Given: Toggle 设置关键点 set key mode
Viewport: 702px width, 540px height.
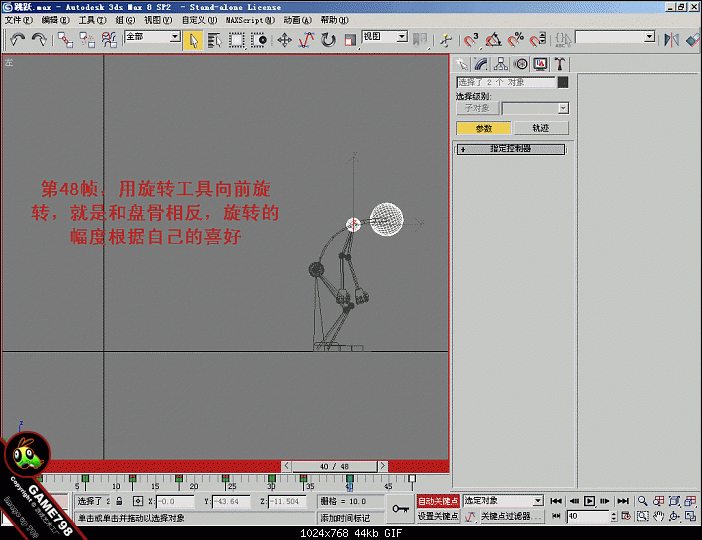Looking at the screenshot, I should pos(438,516).
